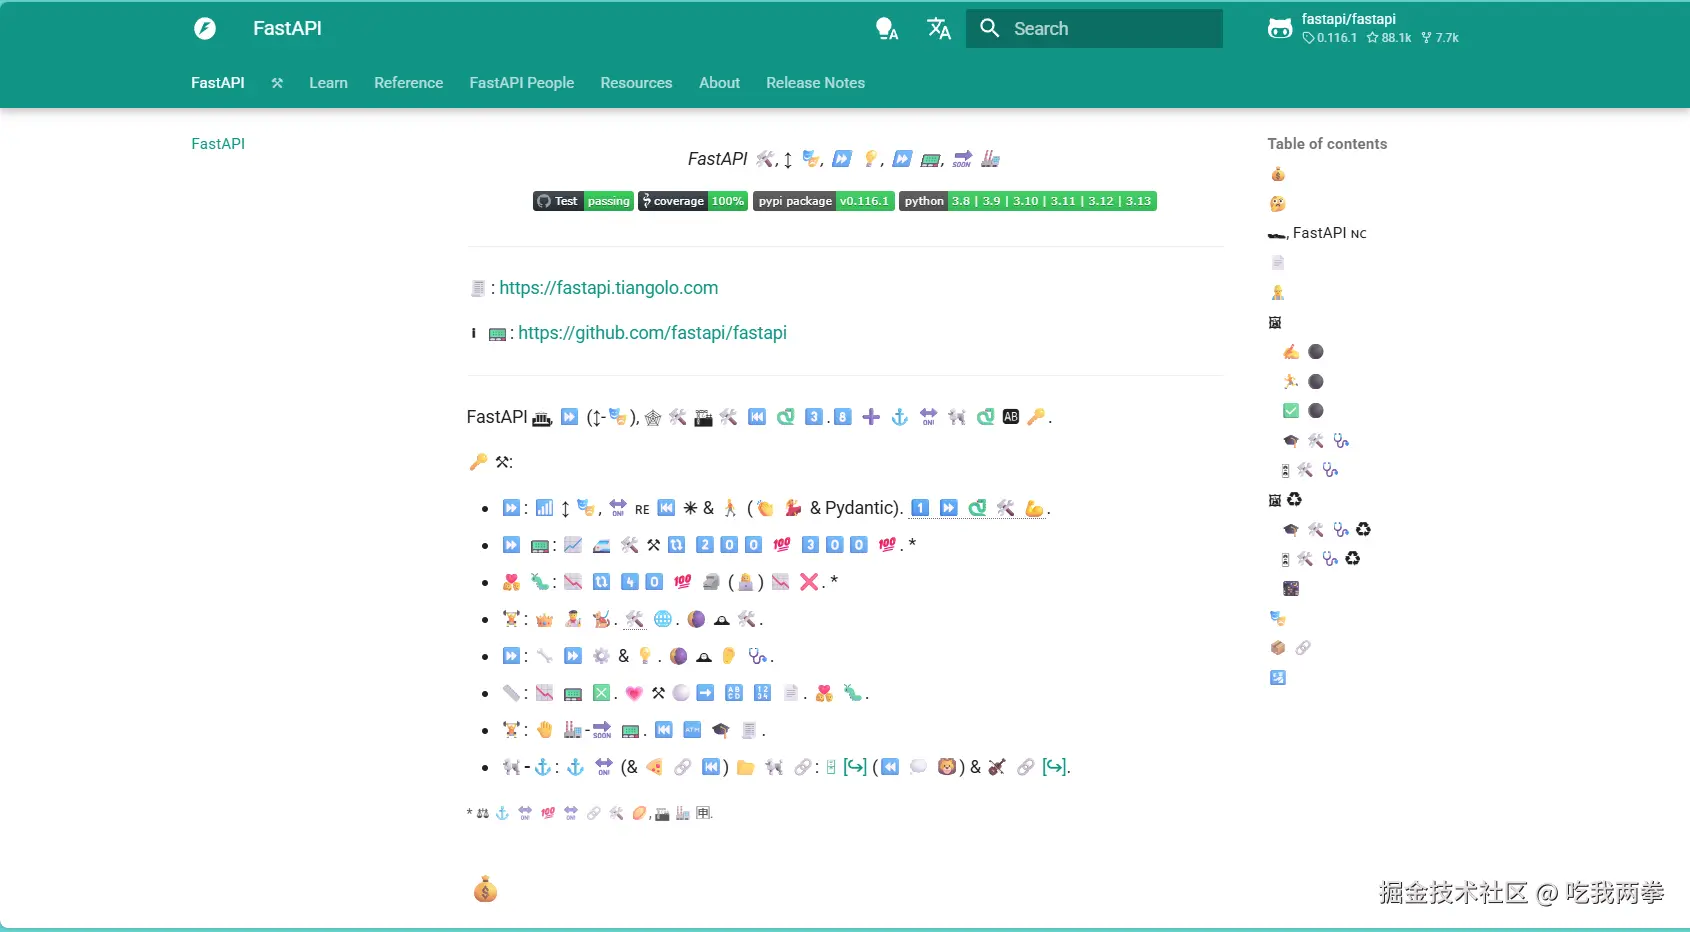Click the astonished face entry in table of contents
1690x932 pixels.
click(1277, 204)
